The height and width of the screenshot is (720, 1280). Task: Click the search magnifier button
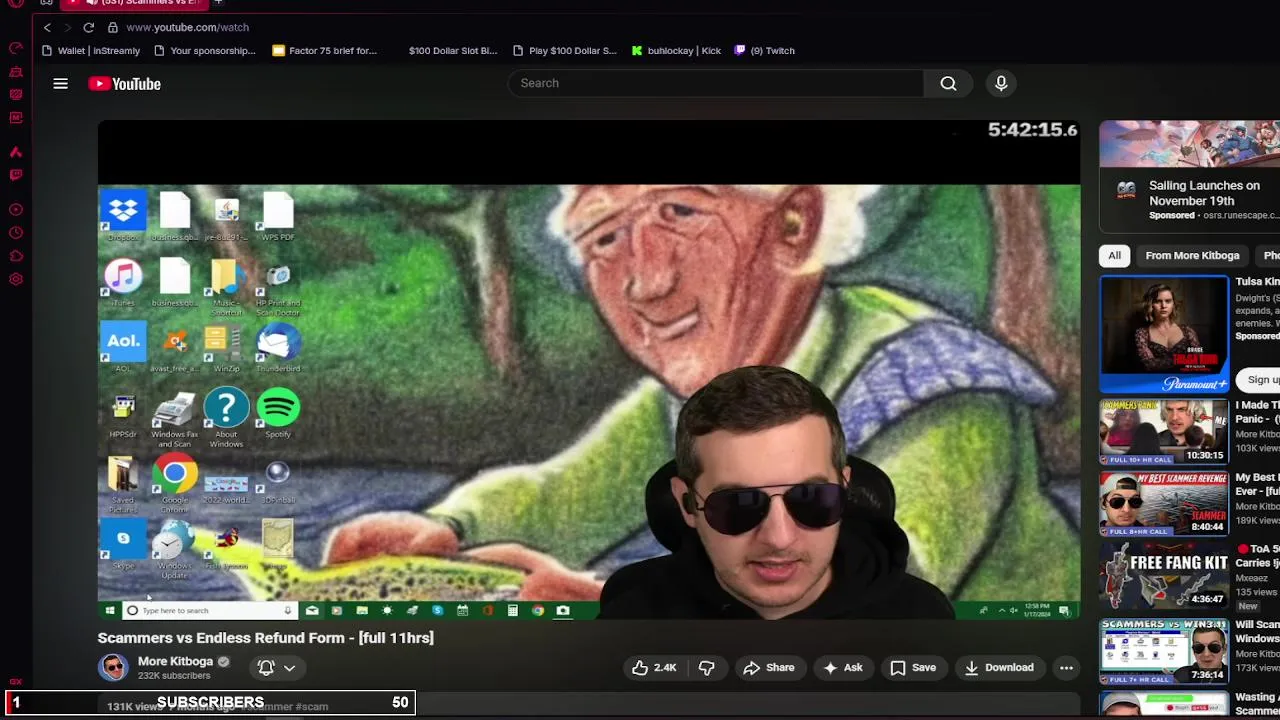click(x=948, y=83)
